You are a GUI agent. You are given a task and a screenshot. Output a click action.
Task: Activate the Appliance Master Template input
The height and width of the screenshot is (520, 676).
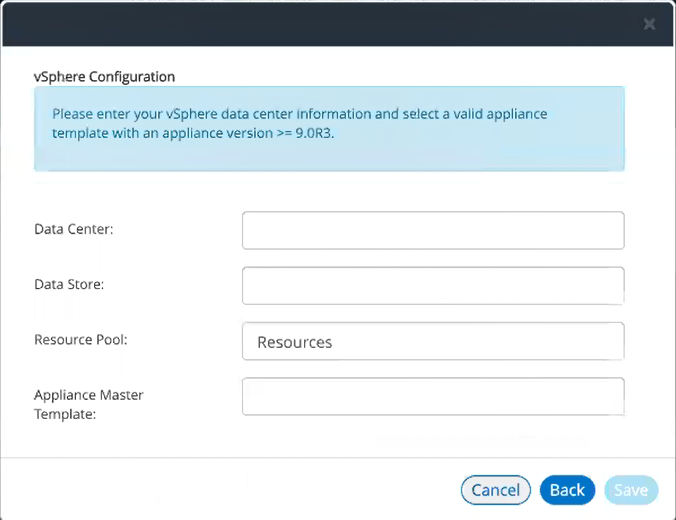point(433,396)
